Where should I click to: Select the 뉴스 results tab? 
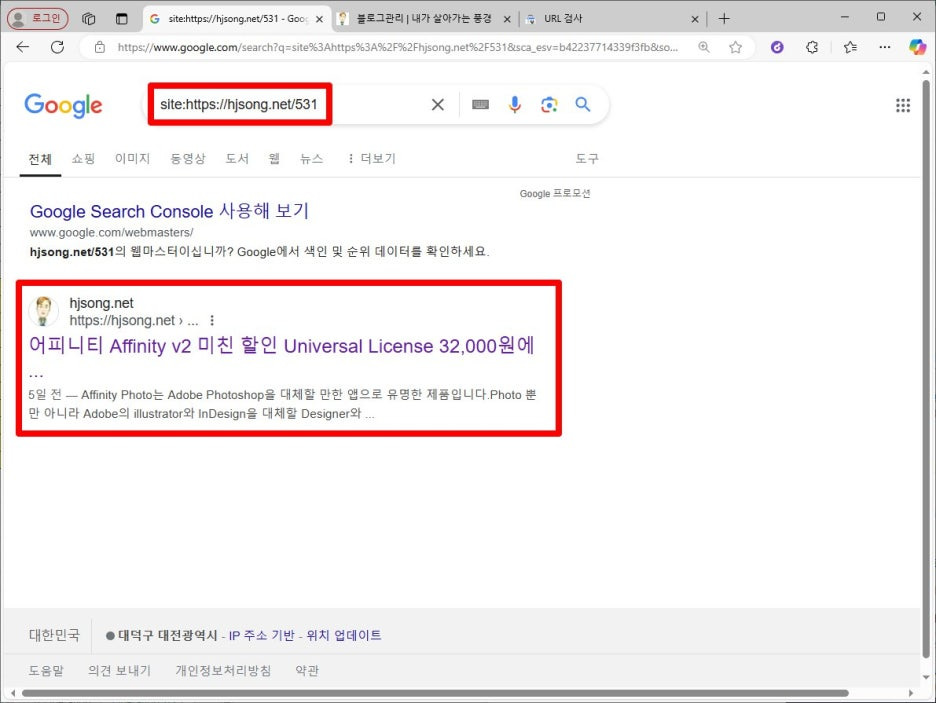point(312,159)
